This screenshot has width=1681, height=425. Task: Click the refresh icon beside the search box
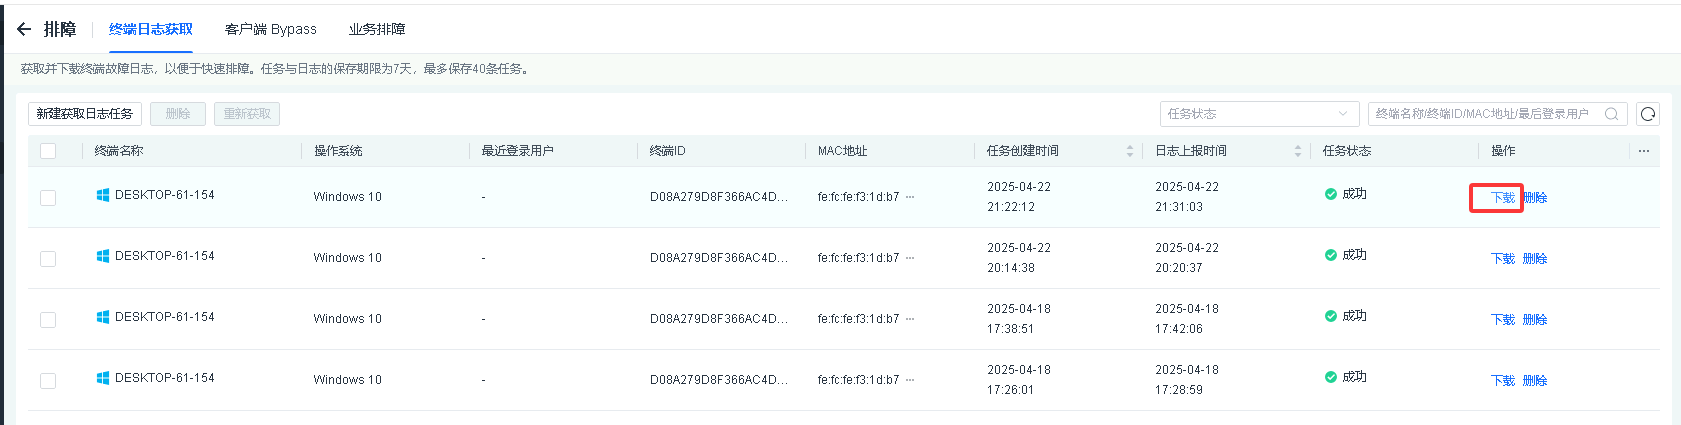(1648, 114)
